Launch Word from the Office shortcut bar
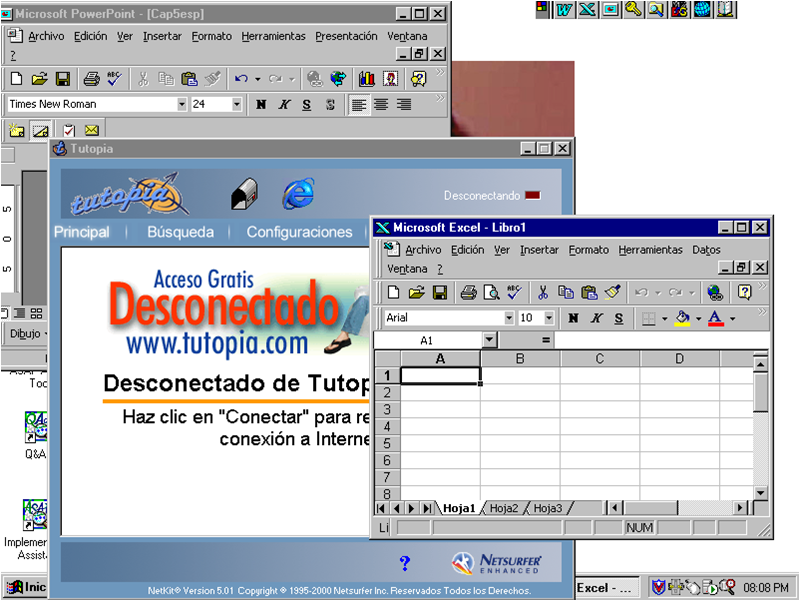Viewport: 800px width, 601px height. click(564, 9)
